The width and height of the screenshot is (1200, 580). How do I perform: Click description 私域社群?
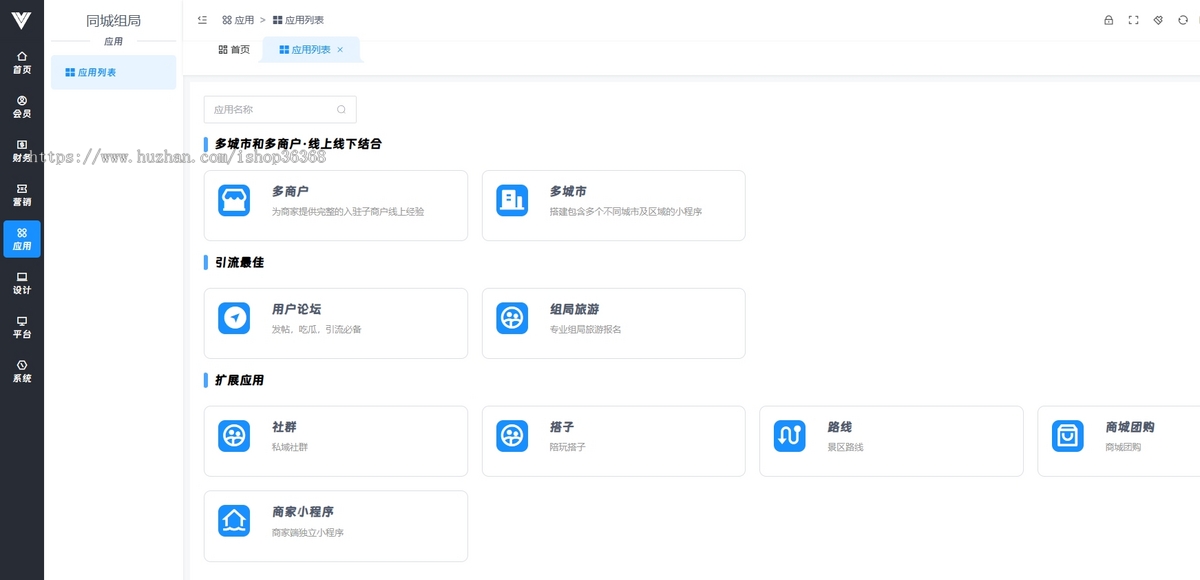[290, 447]
